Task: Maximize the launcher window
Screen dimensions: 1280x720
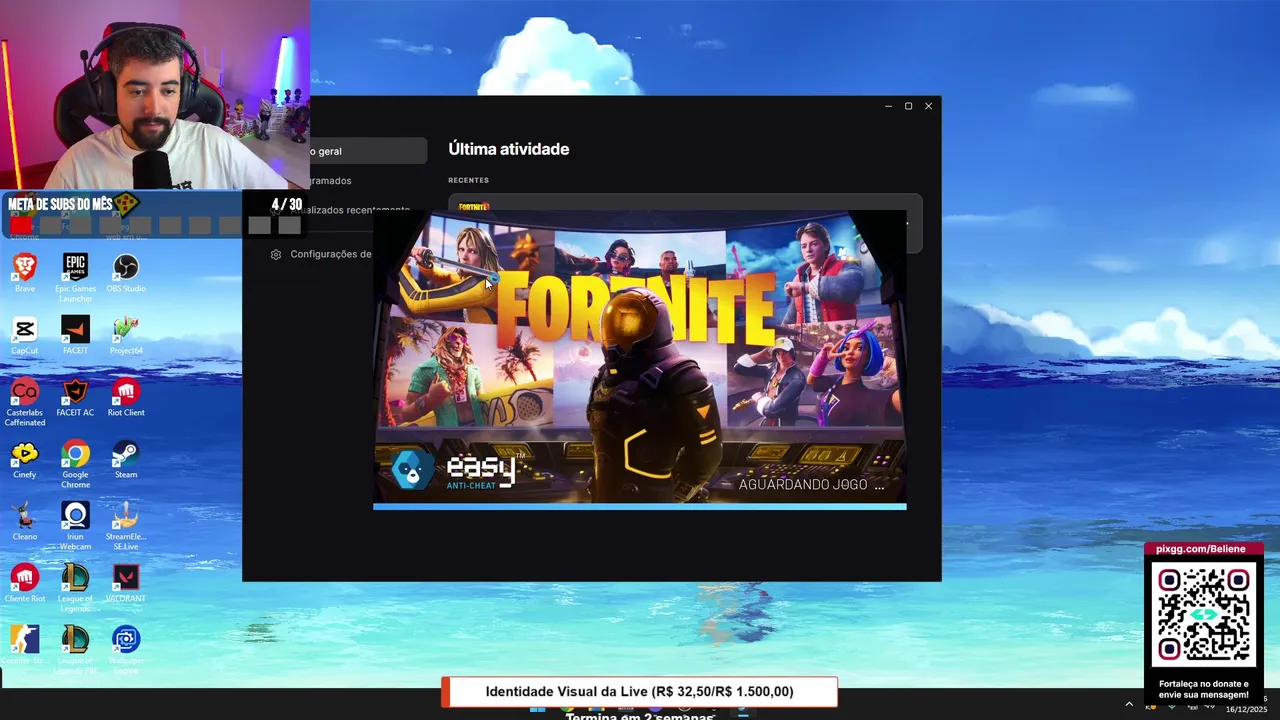Action: coord(908,106)
